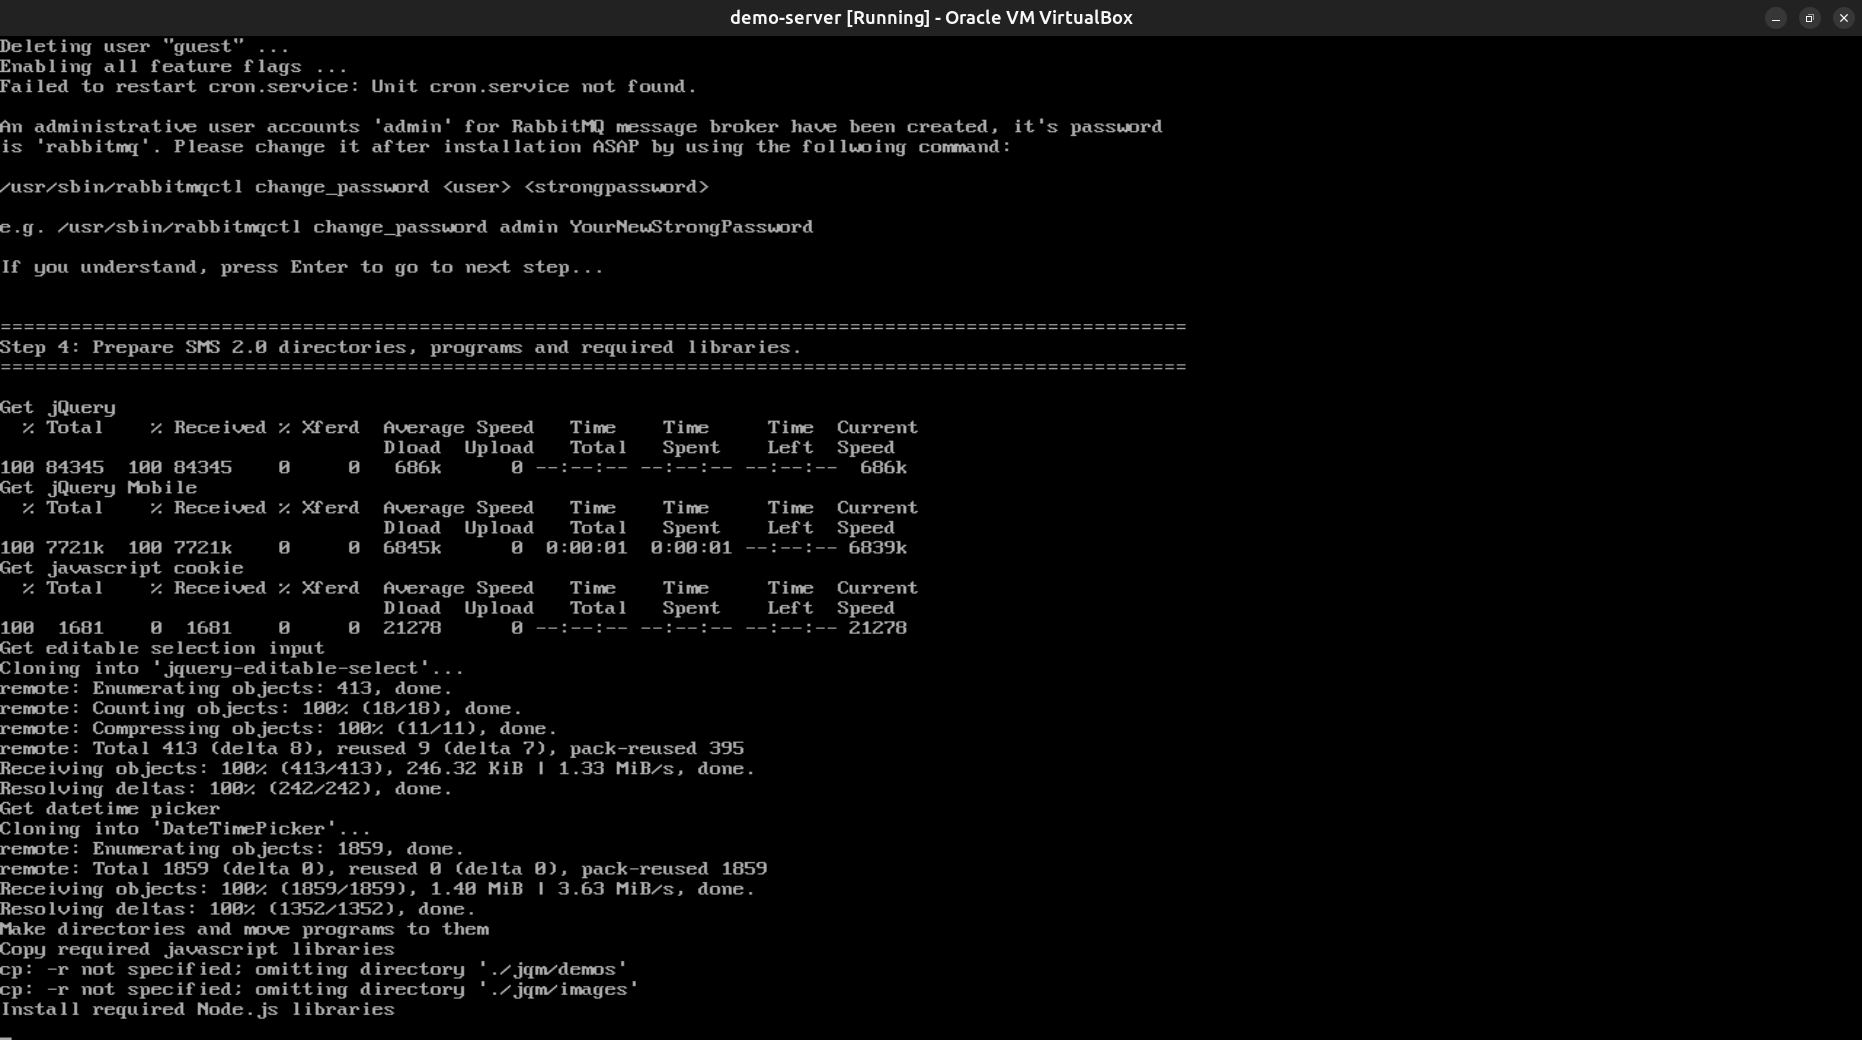Click the 'Failed to restart cron.service' error line
Screen dimensions: 1862x1040
[348, 87]
